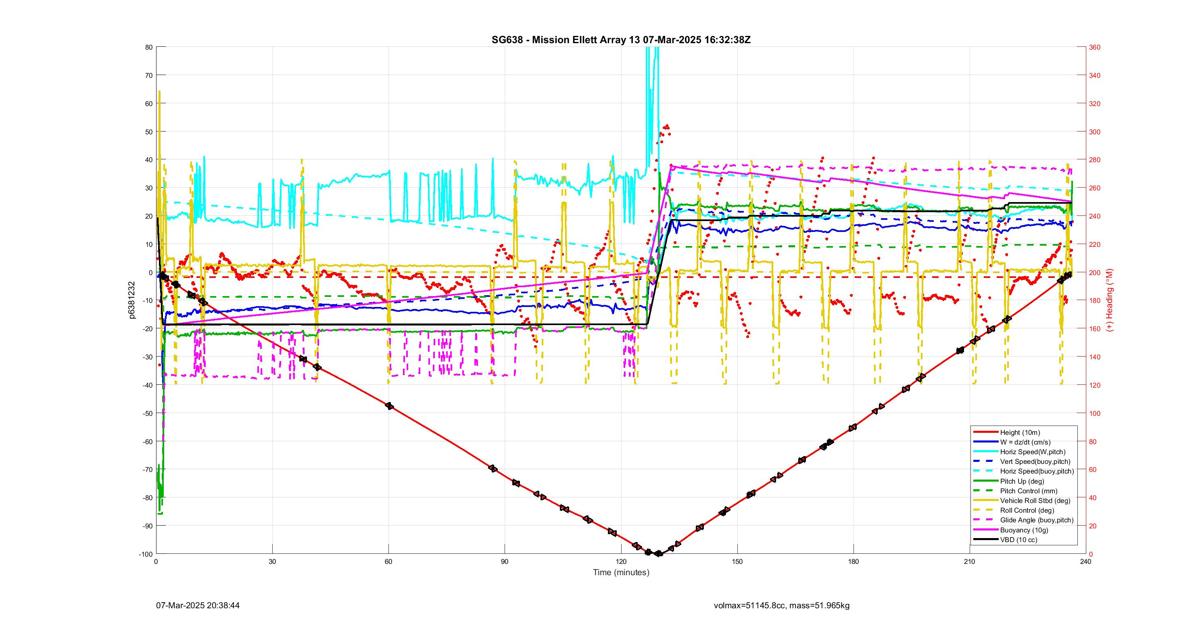1200x622 pixels.
Task: Click the 'Time (minutes)' x-axis label
Action: 620,572
